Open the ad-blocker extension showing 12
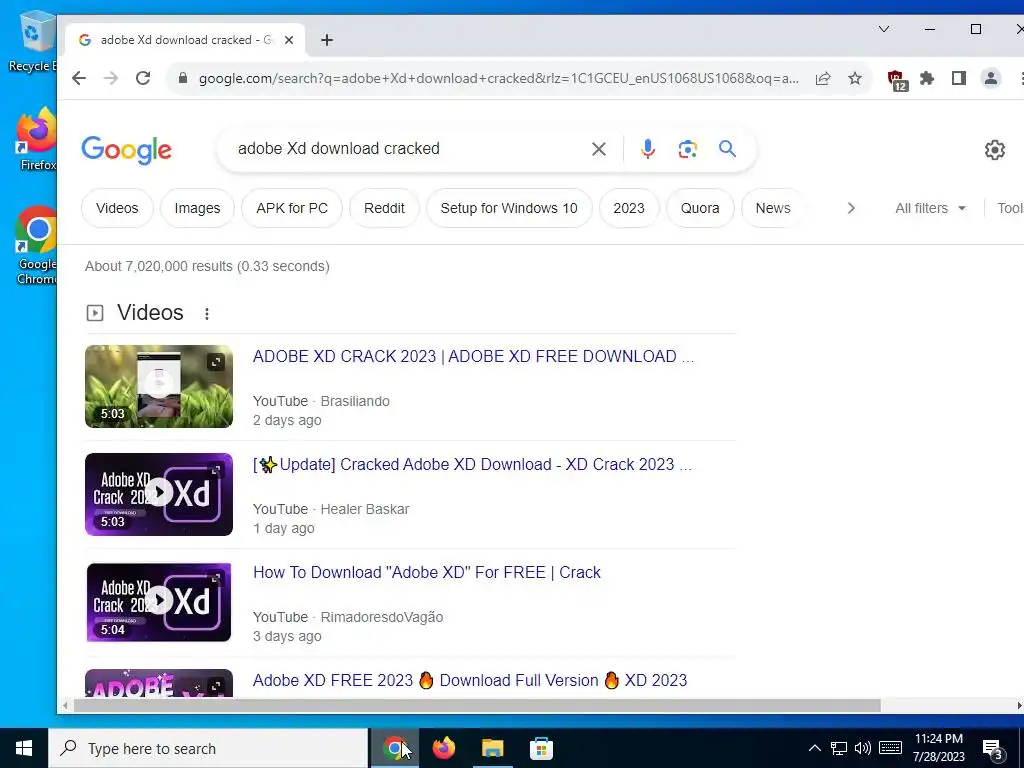The width and height of the screenshot is (1024, 768). (x=897, y=80)
